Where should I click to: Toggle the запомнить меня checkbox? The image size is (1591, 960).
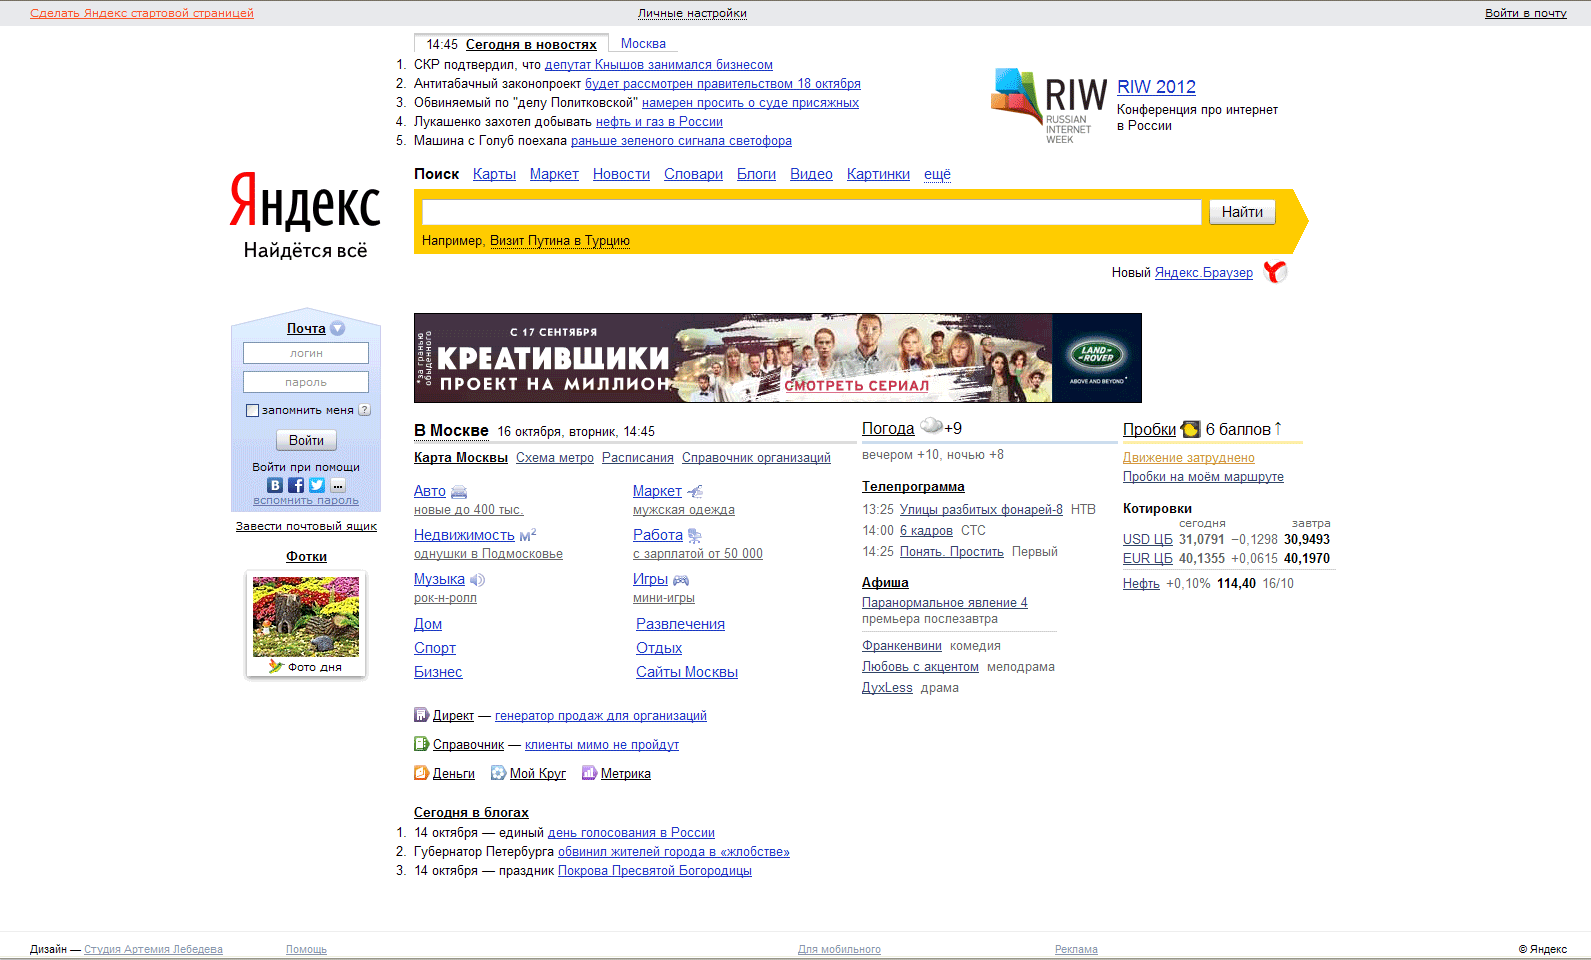click(252, 410)
